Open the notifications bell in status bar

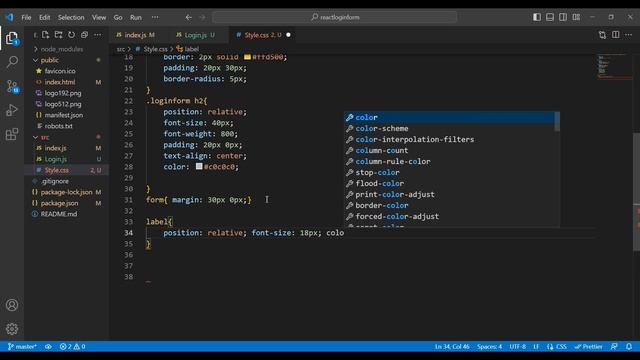629,347
